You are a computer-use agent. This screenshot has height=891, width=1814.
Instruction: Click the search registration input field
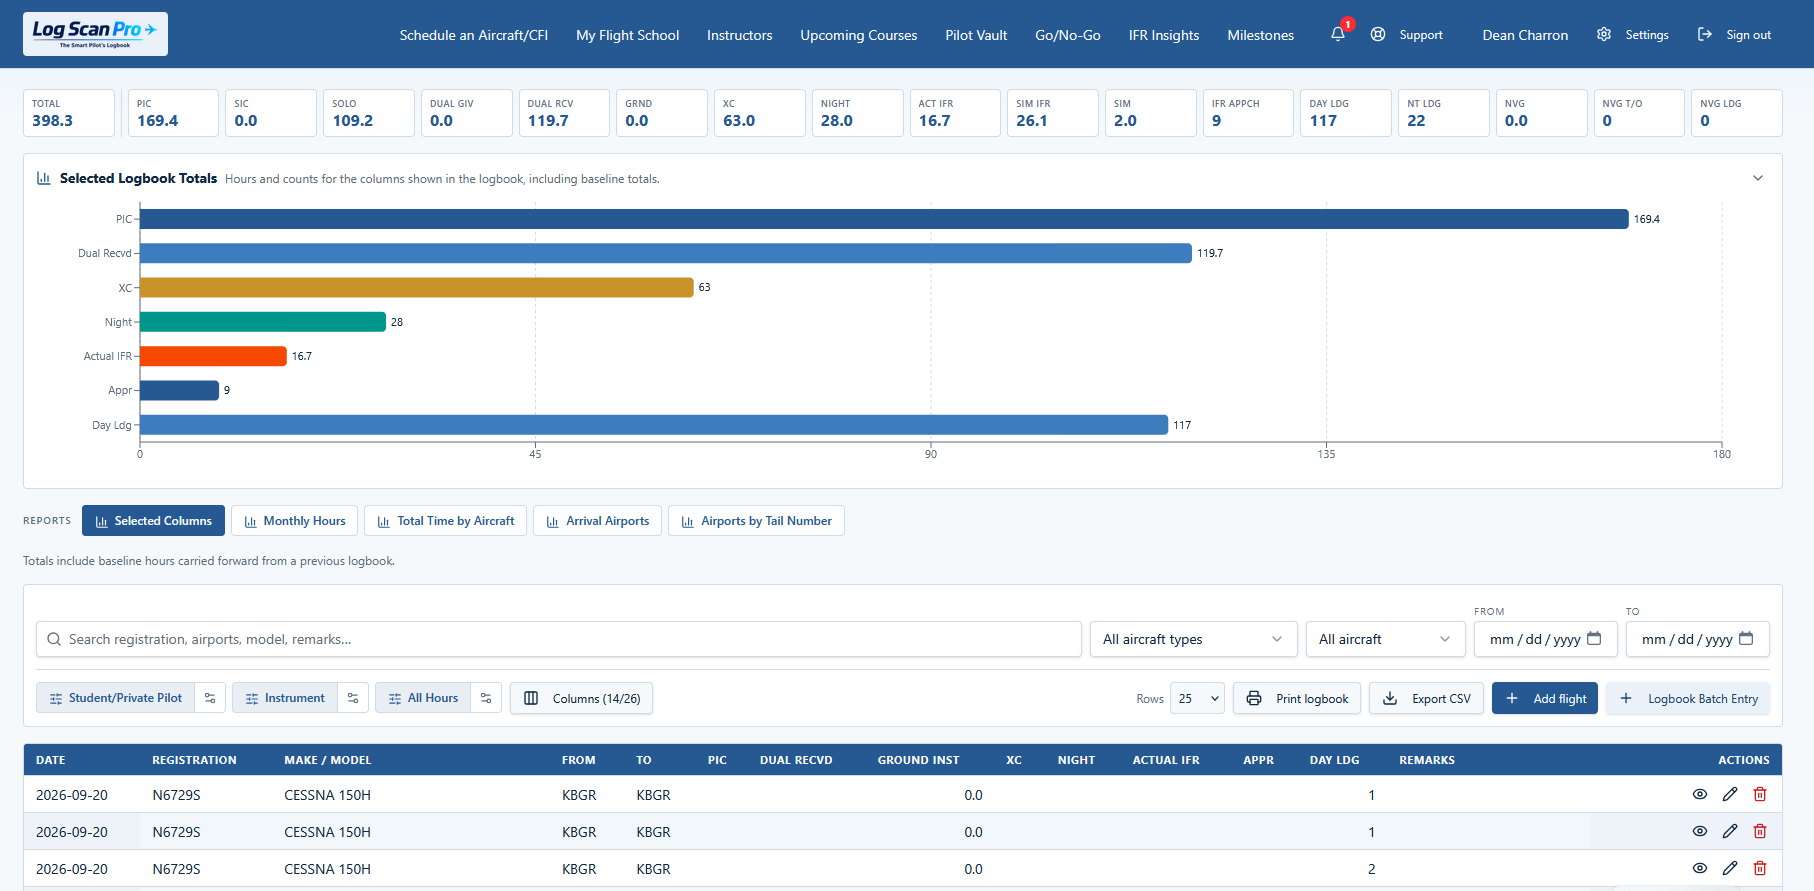coord(559,639)
